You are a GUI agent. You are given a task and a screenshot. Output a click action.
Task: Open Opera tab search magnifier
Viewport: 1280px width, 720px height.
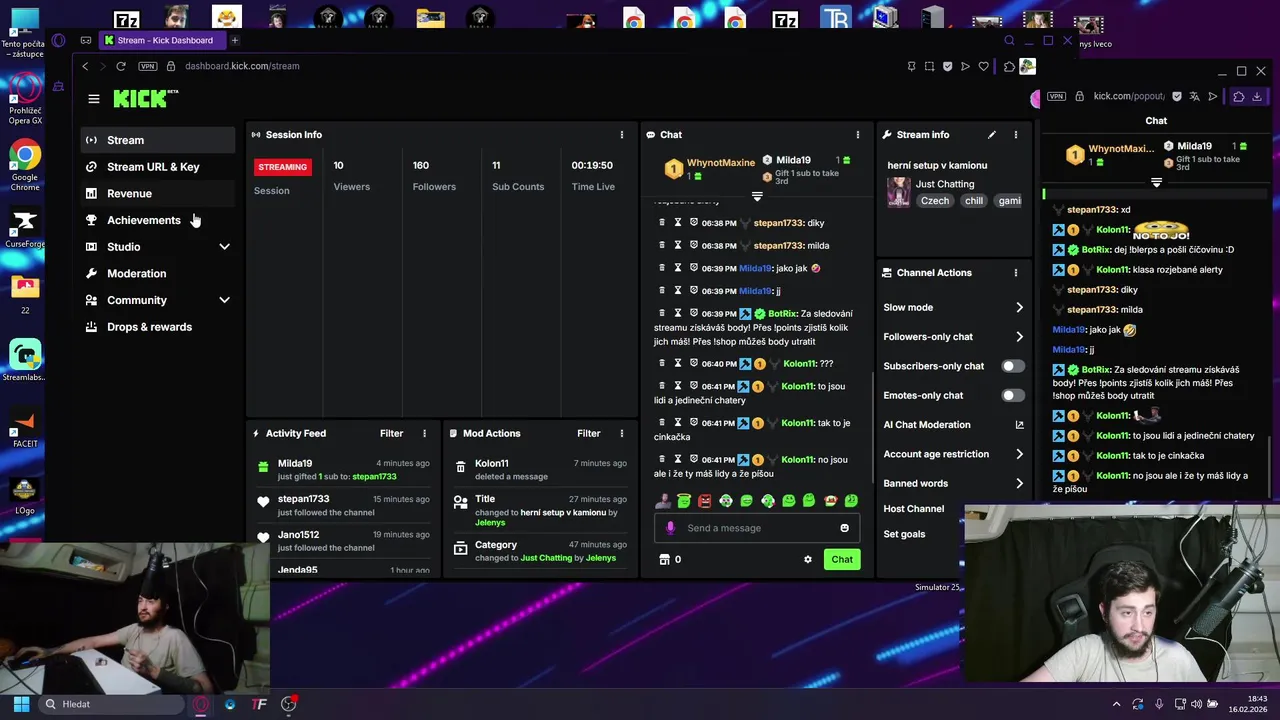(x=1009, y=41)
